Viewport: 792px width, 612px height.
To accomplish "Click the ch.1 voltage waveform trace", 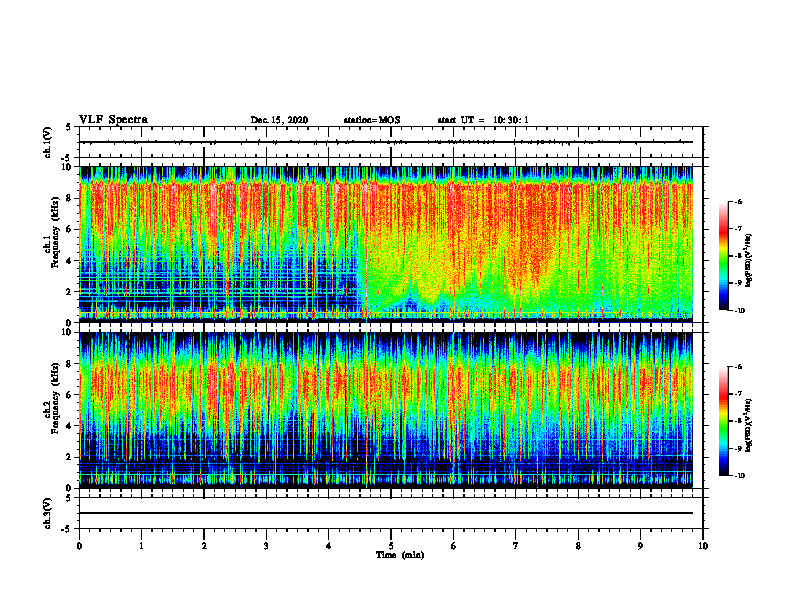I will click(386, 142).
